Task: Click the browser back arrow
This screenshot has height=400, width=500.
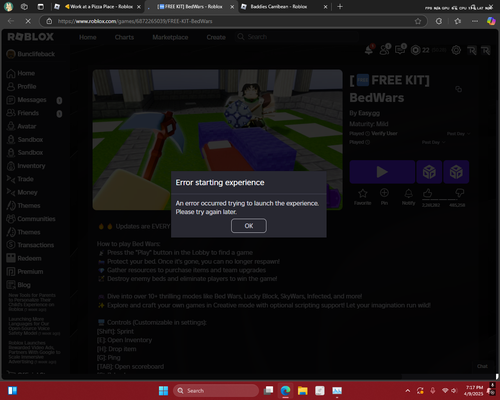Action: coord(11,21)
